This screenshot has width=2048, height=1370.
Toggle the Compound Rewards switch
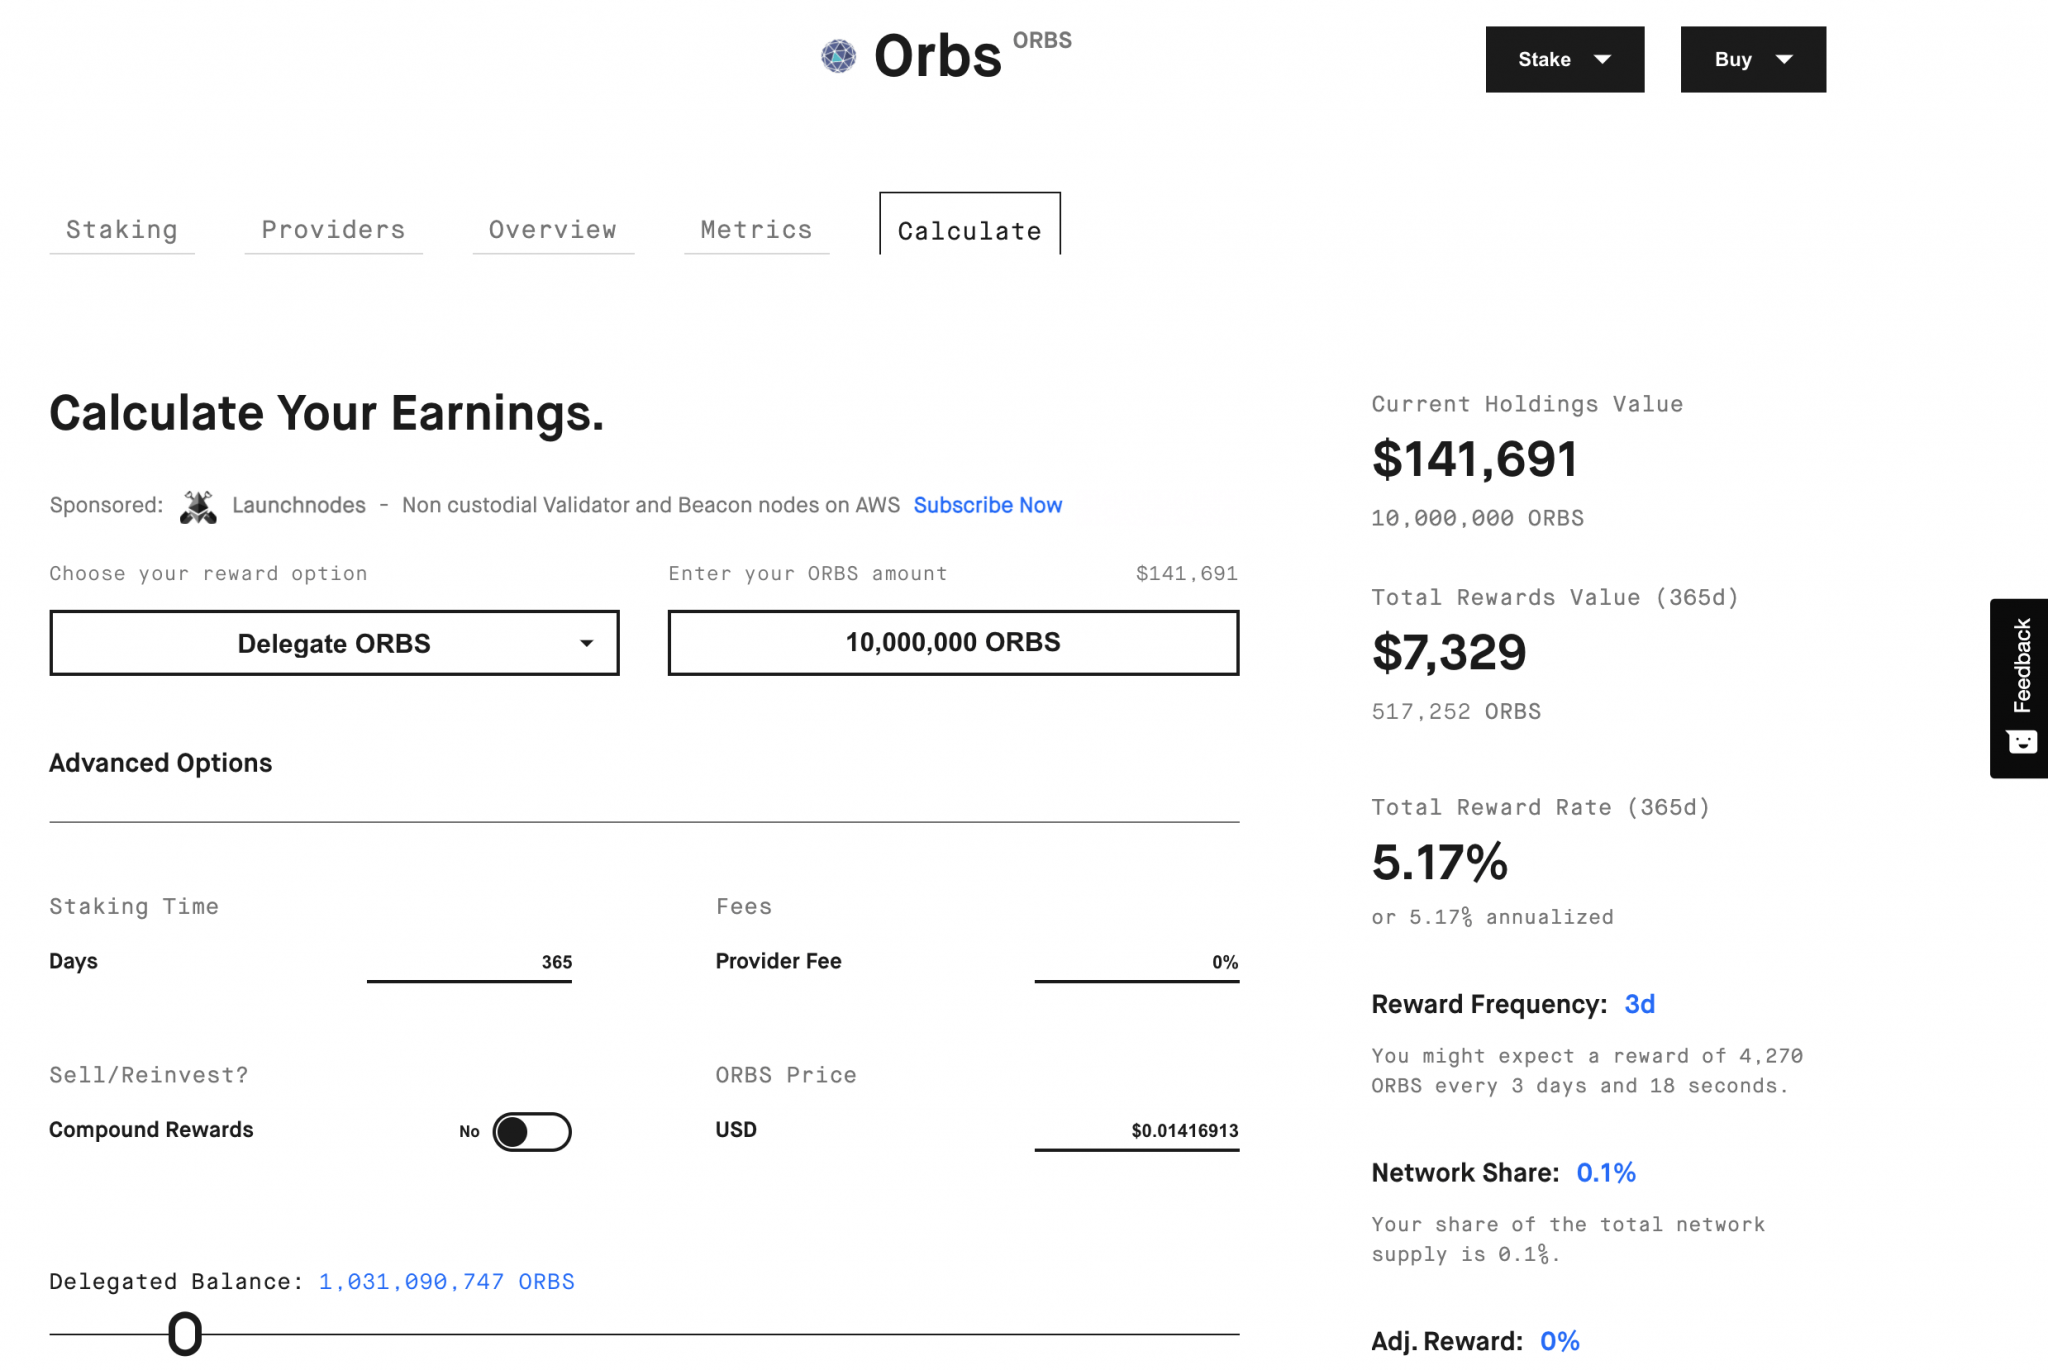click(532, 1131)
